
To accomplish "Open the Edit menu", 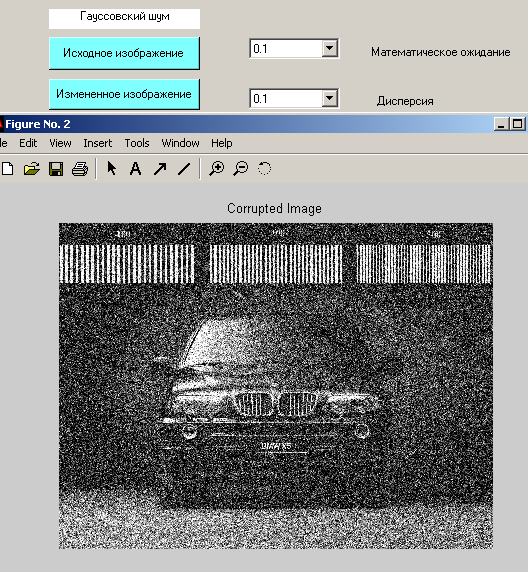I will [28, 143].
